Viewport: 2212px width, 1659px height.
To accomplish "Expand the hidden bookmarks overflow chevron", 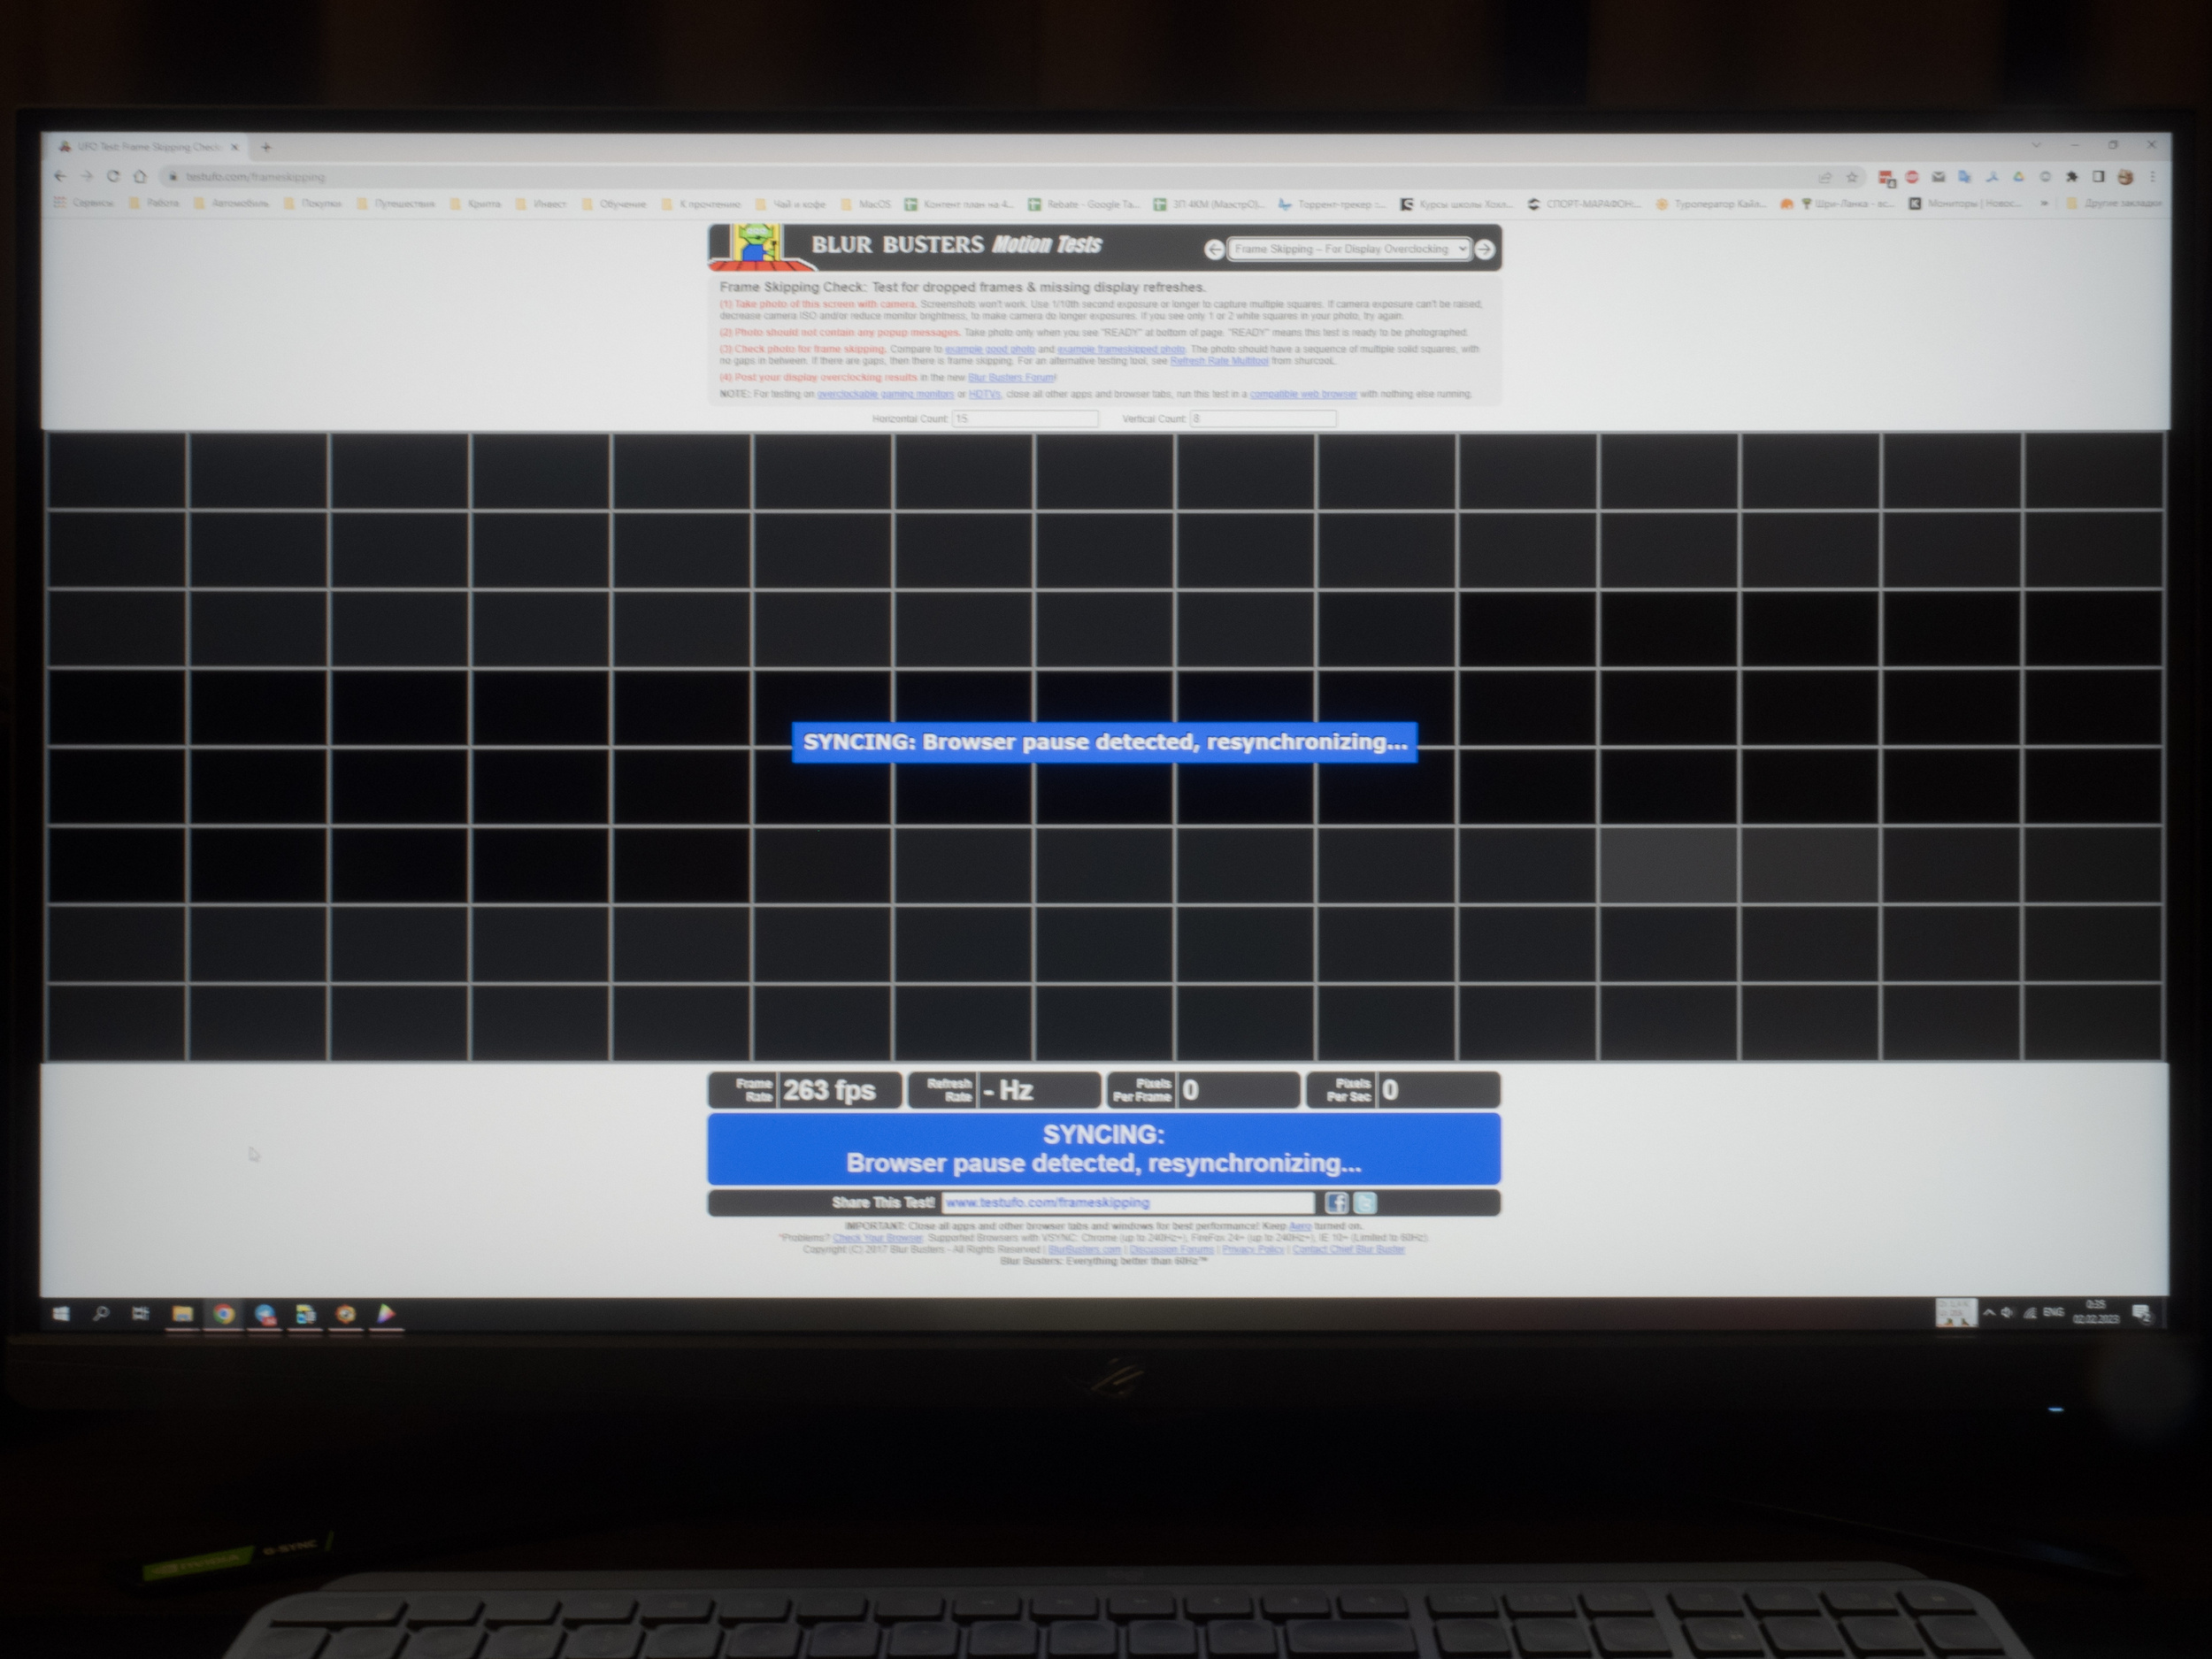I will click(2044, 204).
